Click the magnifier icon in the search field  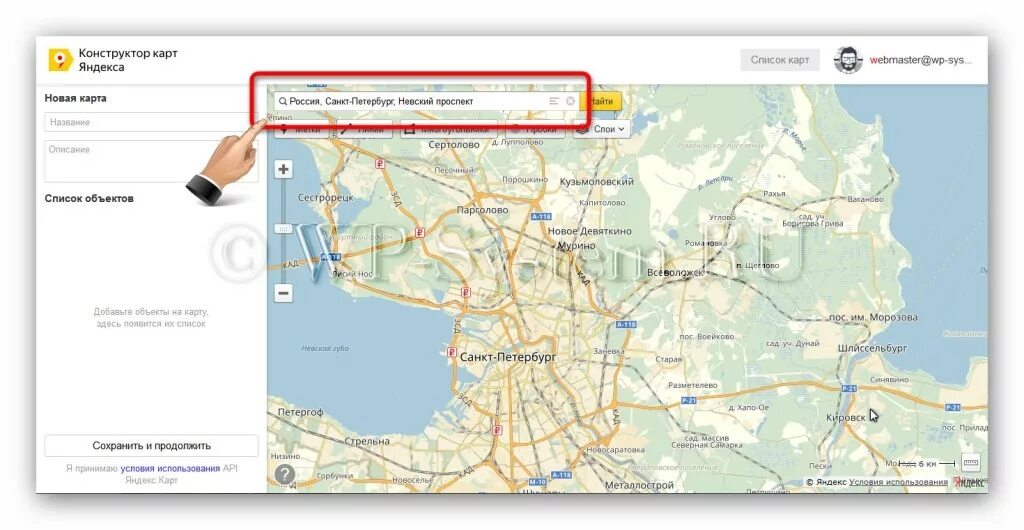pyautogui.click(x=283, y=102)
